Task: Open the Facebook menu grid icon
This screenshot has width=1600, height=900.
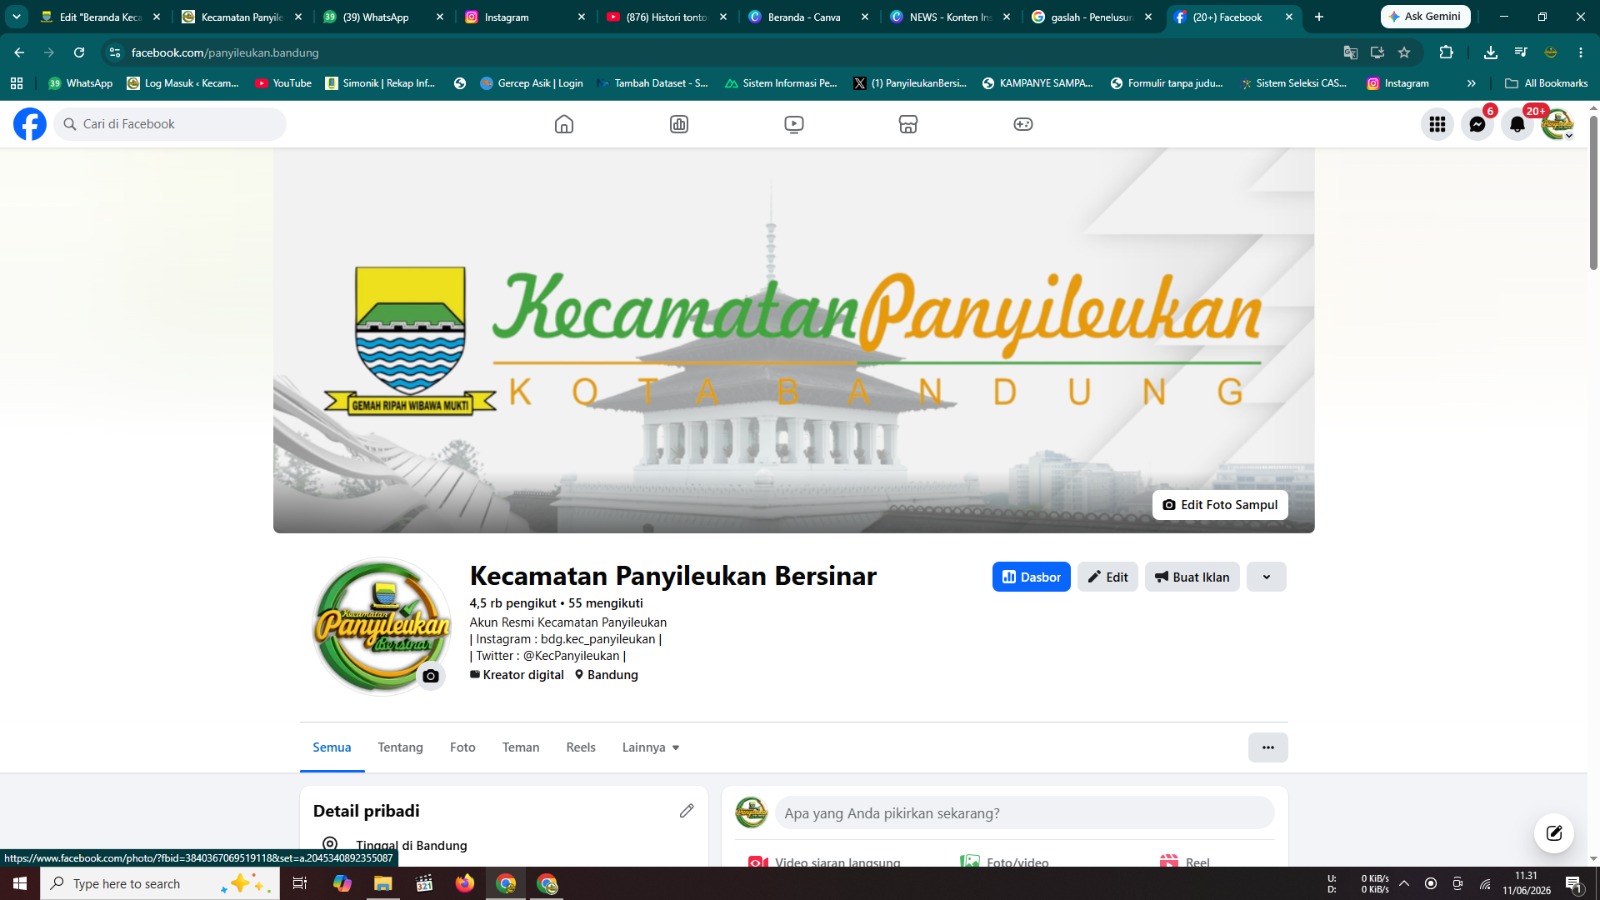Action: (x=1437, y=124)
